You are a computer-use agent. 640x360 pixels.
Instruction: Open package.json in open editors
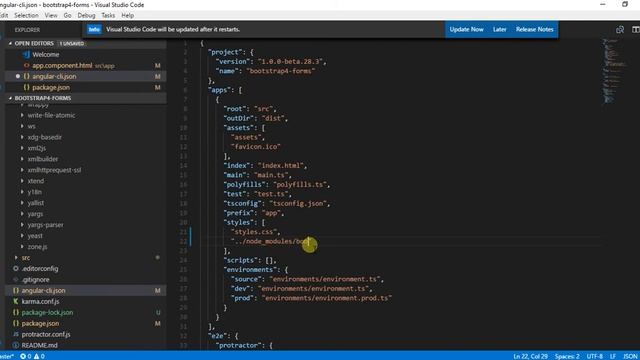[51, 88]
